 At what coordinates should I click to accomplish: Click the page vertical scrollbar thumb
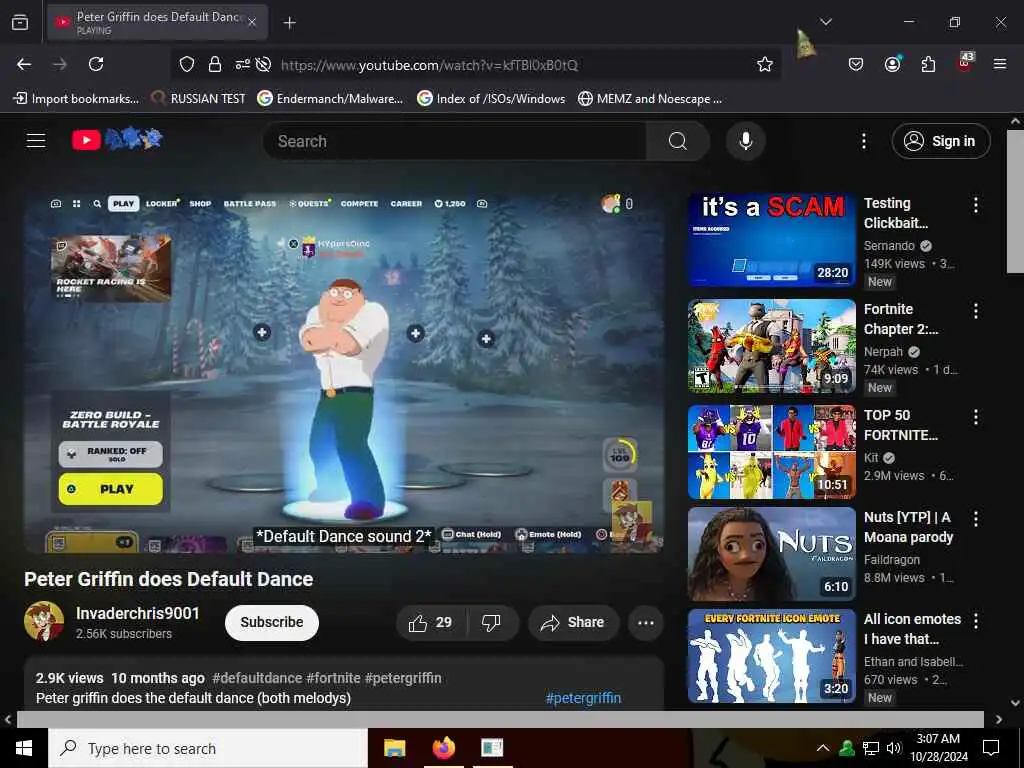1015,201
